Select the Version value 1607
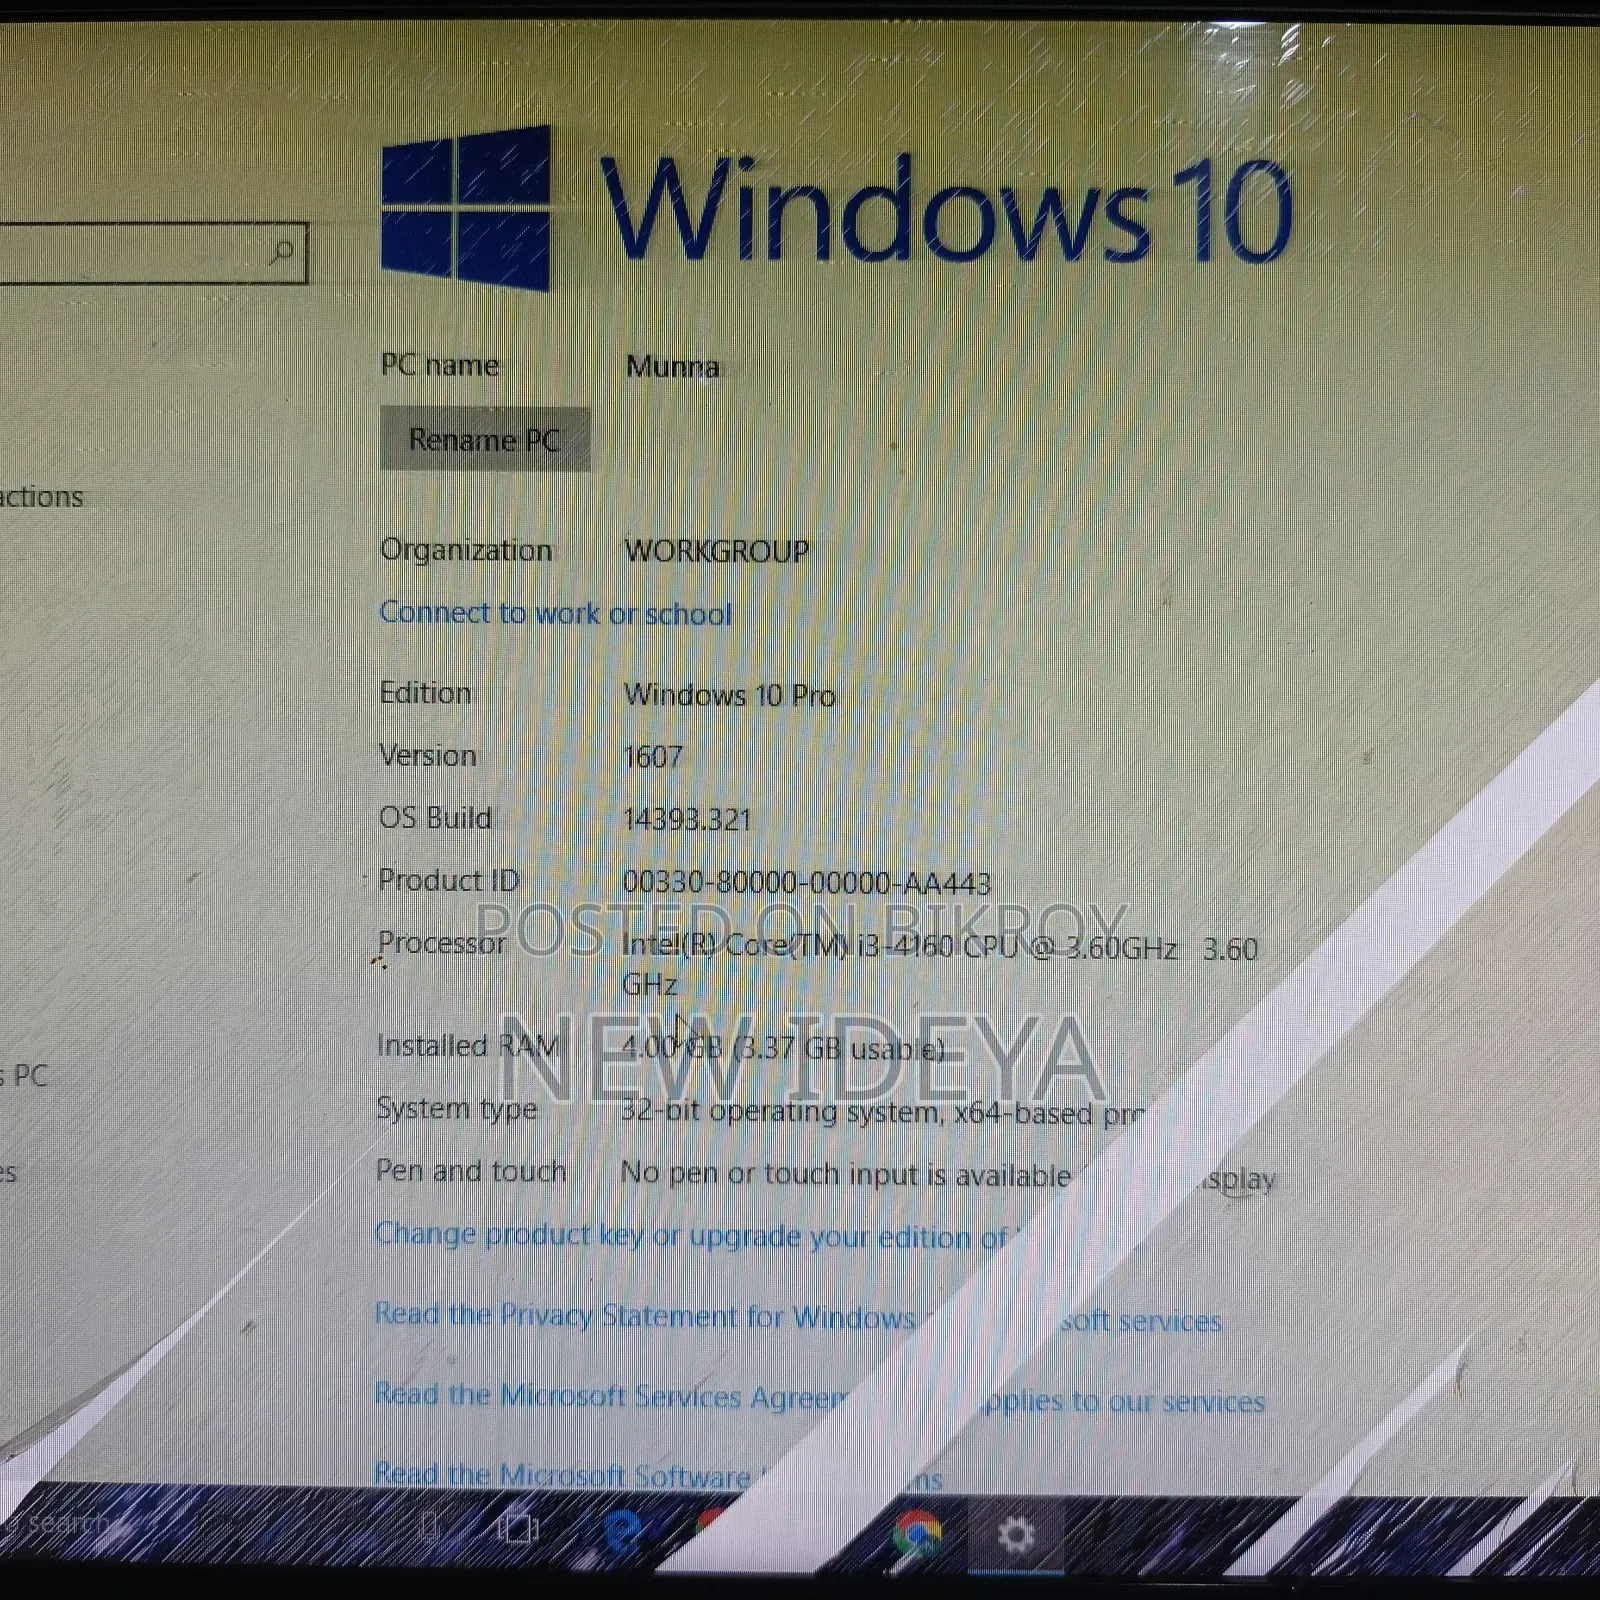1600x1600 pixels. 653,756
